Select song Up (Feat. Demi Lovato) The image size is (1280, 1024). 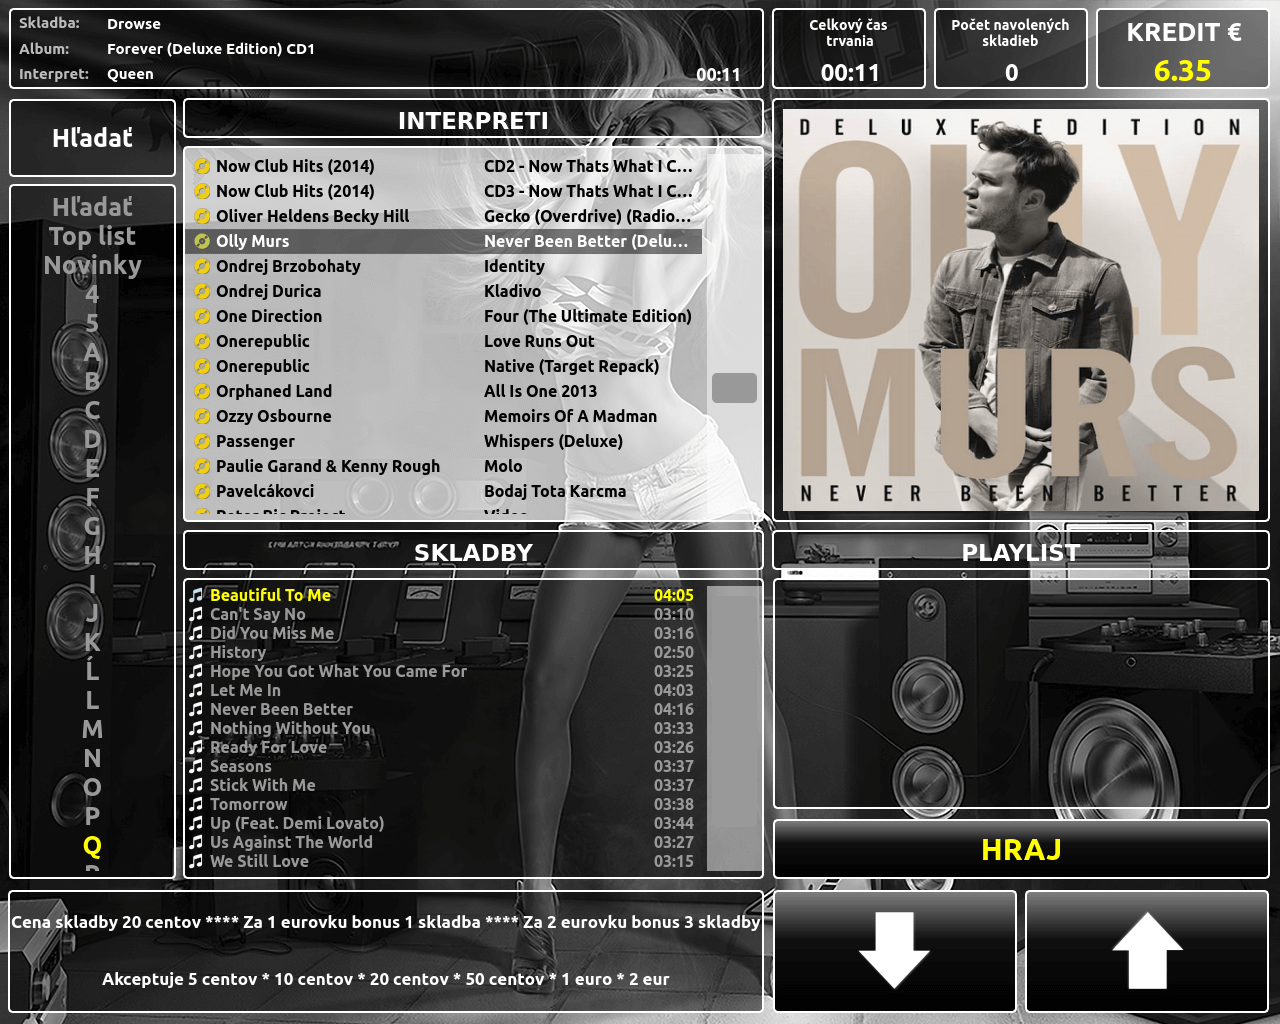point(297,823)
